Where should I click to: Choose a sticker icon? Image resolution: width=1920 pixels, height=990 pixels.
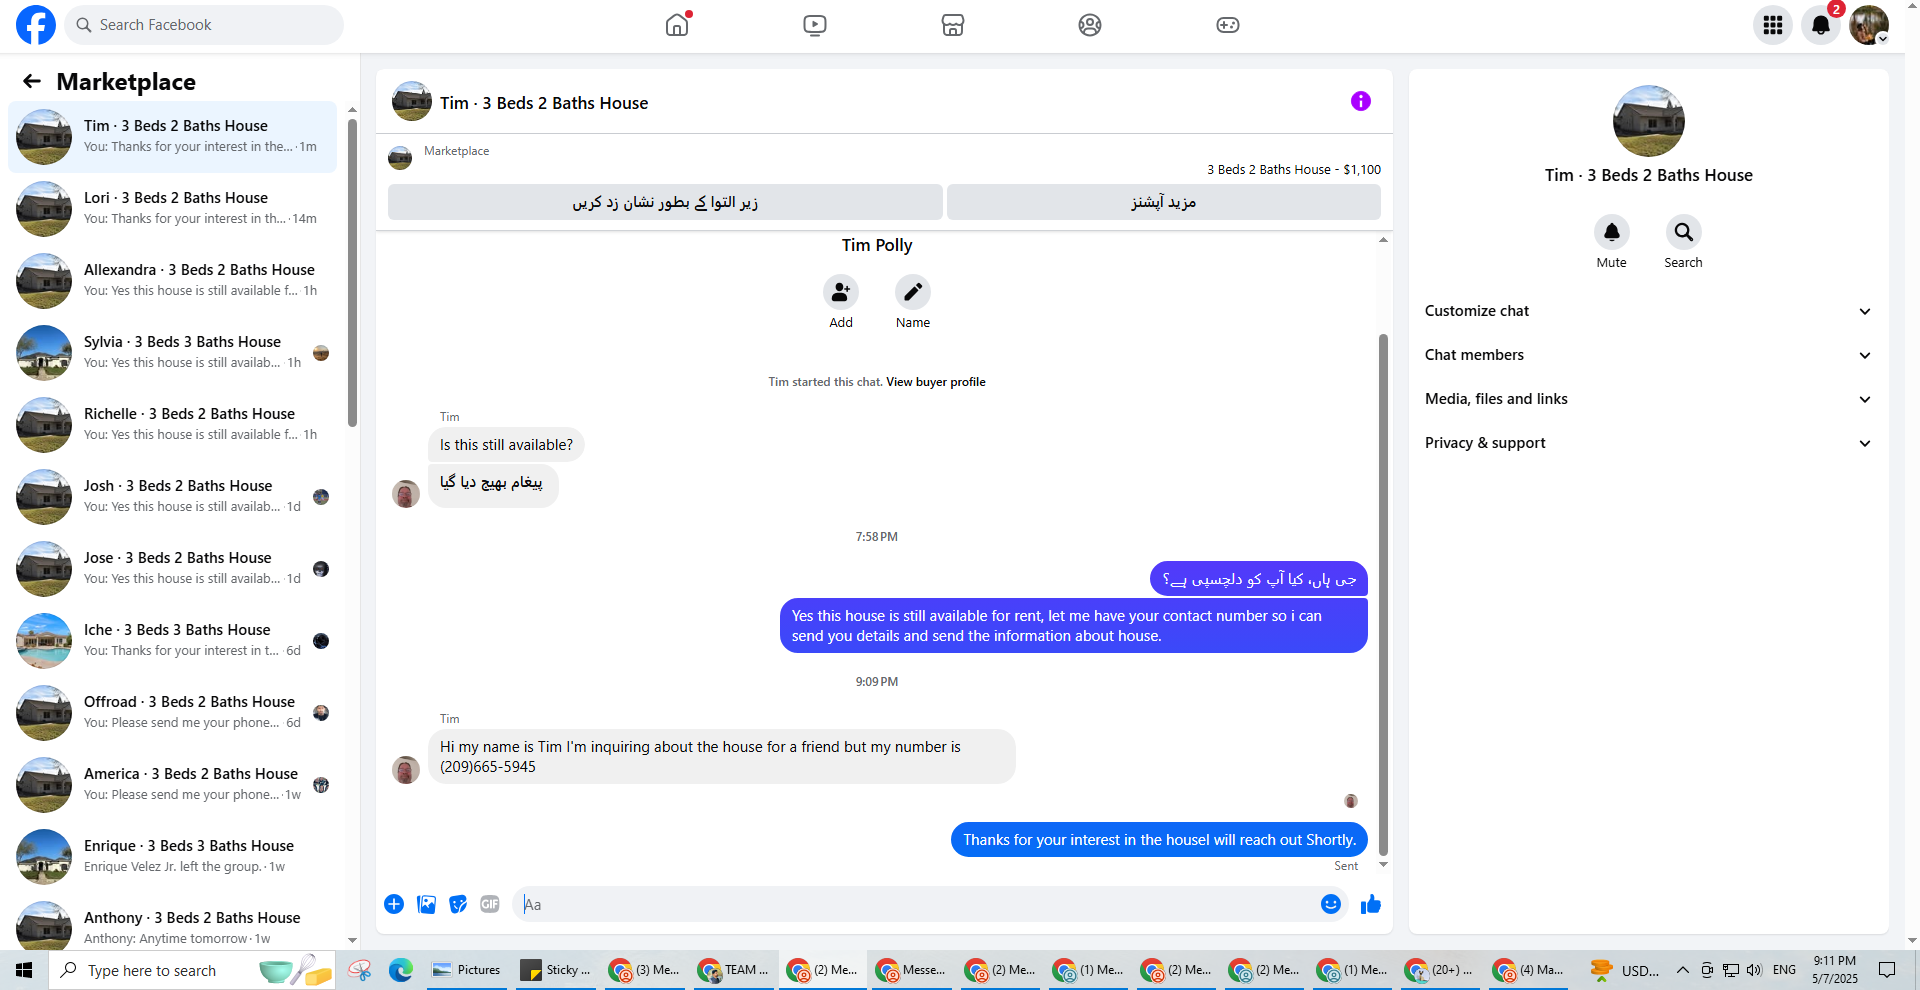click(458, 904)
